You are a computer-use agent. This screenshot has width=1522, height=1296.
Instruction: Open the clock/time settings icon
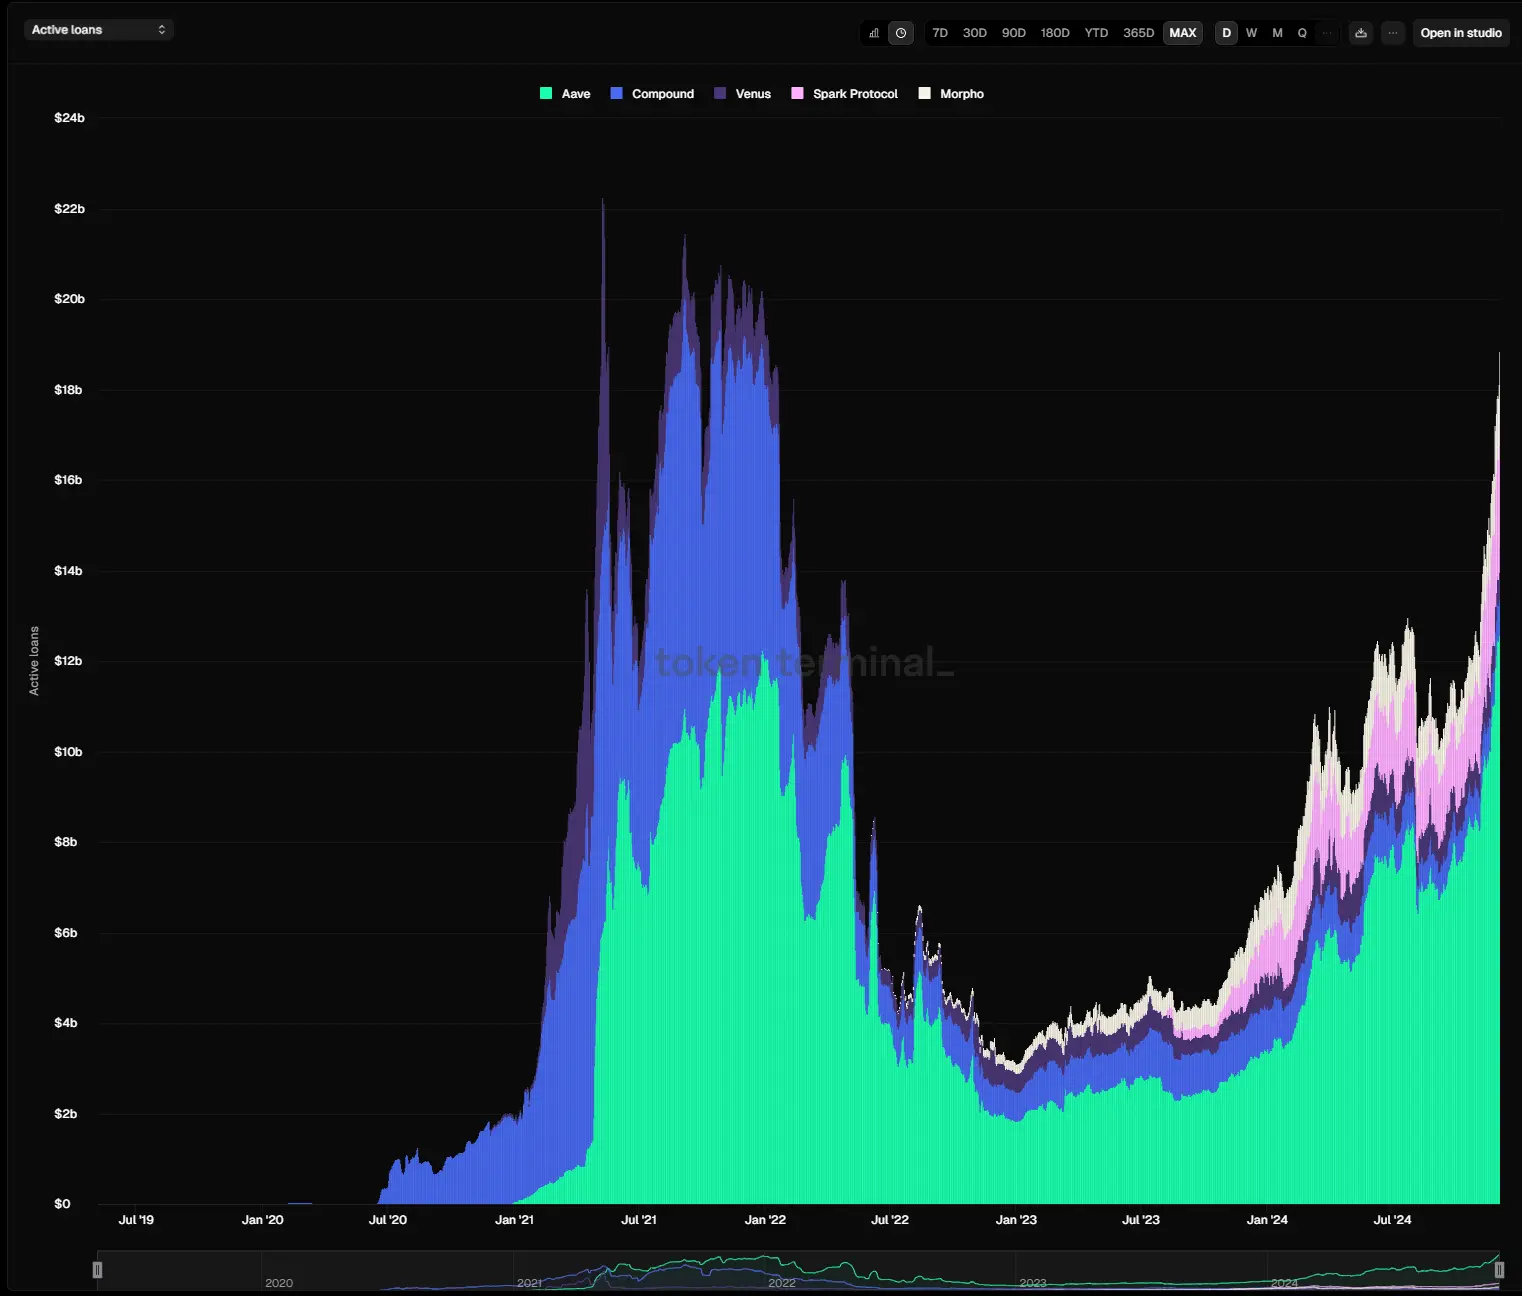[x=901, y=32]
